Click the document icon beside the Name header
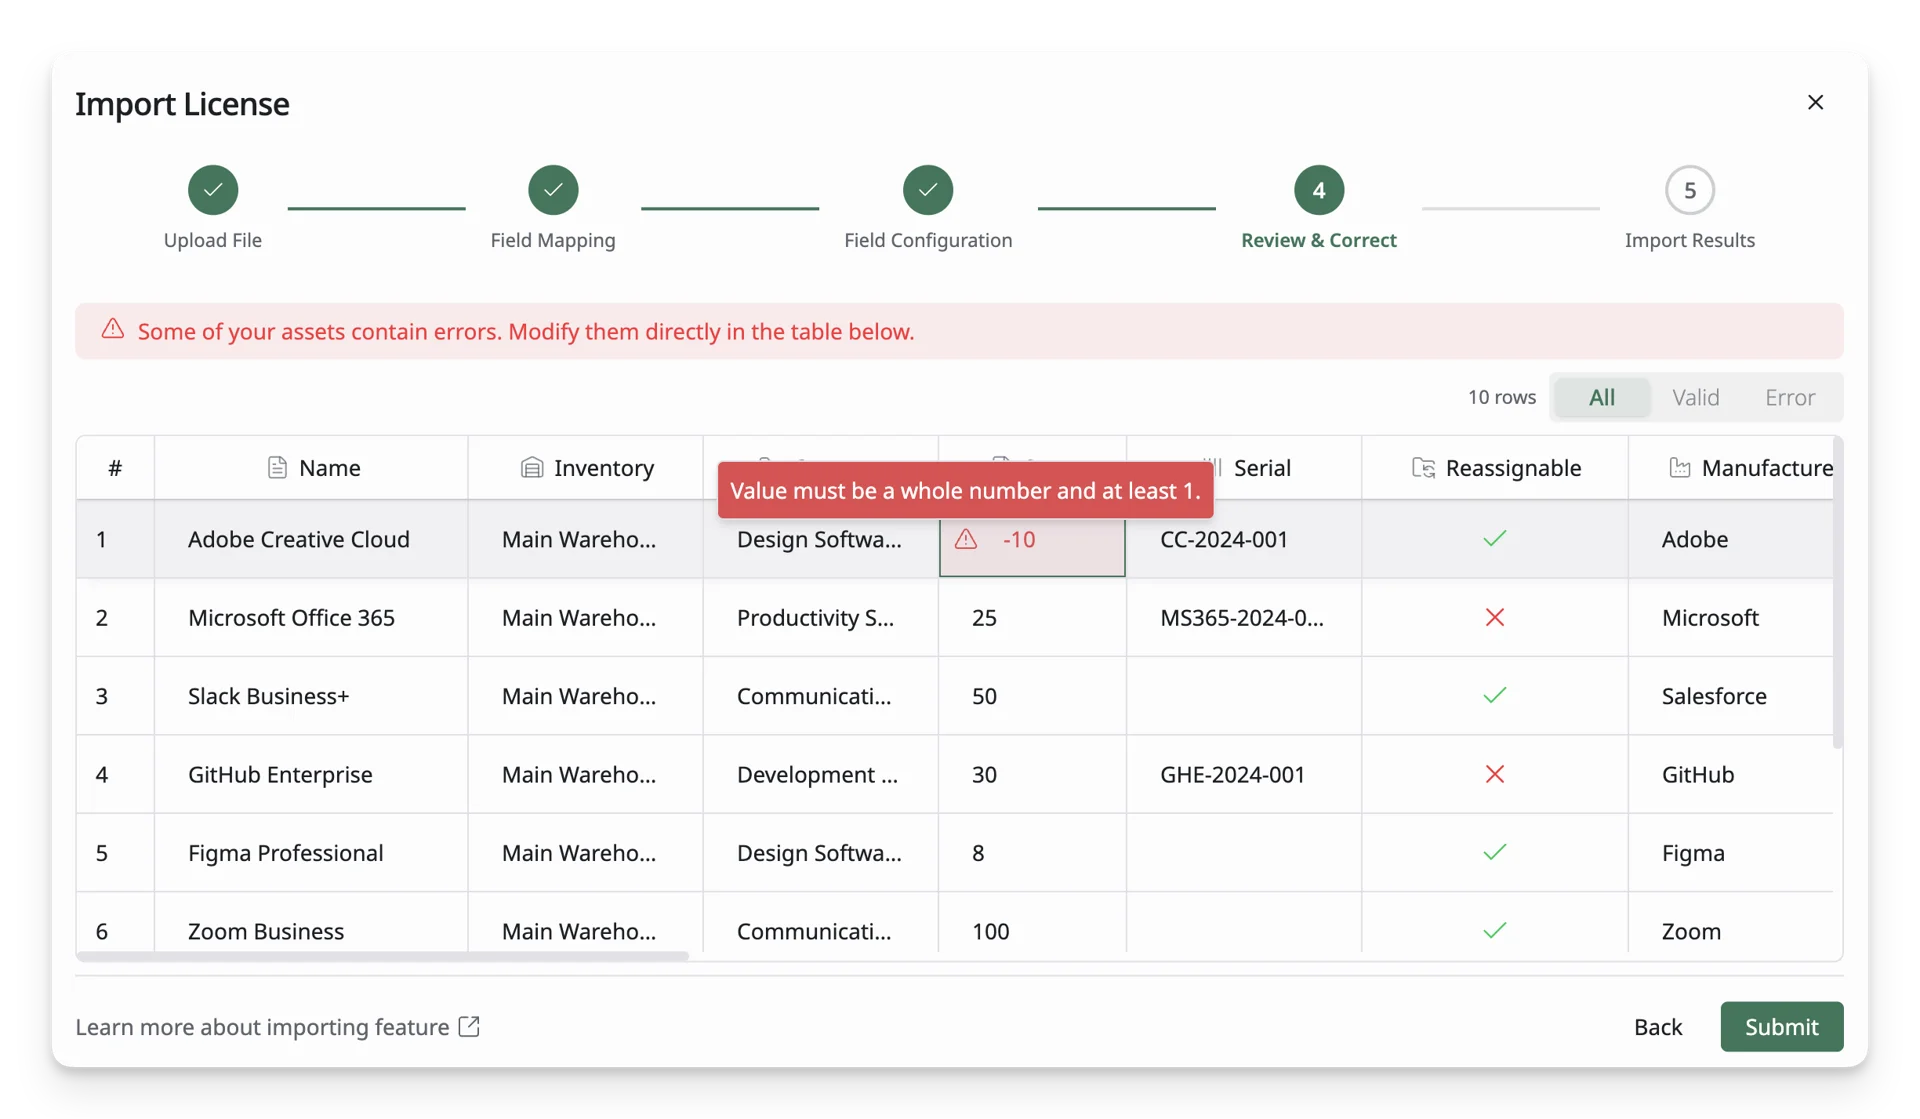Image resolution: width=1920 pixels, height=1119 pixels. [277, 468]
